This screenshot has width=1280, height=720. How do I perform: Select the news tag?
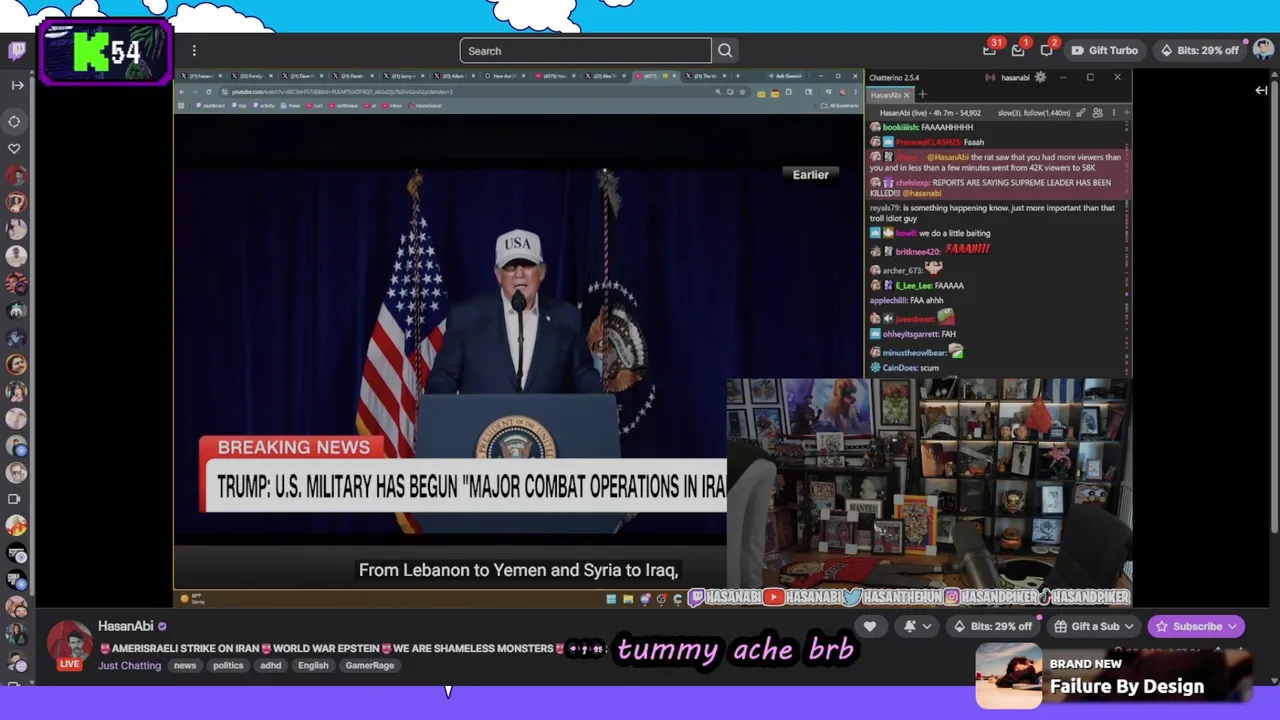point(185,666)
